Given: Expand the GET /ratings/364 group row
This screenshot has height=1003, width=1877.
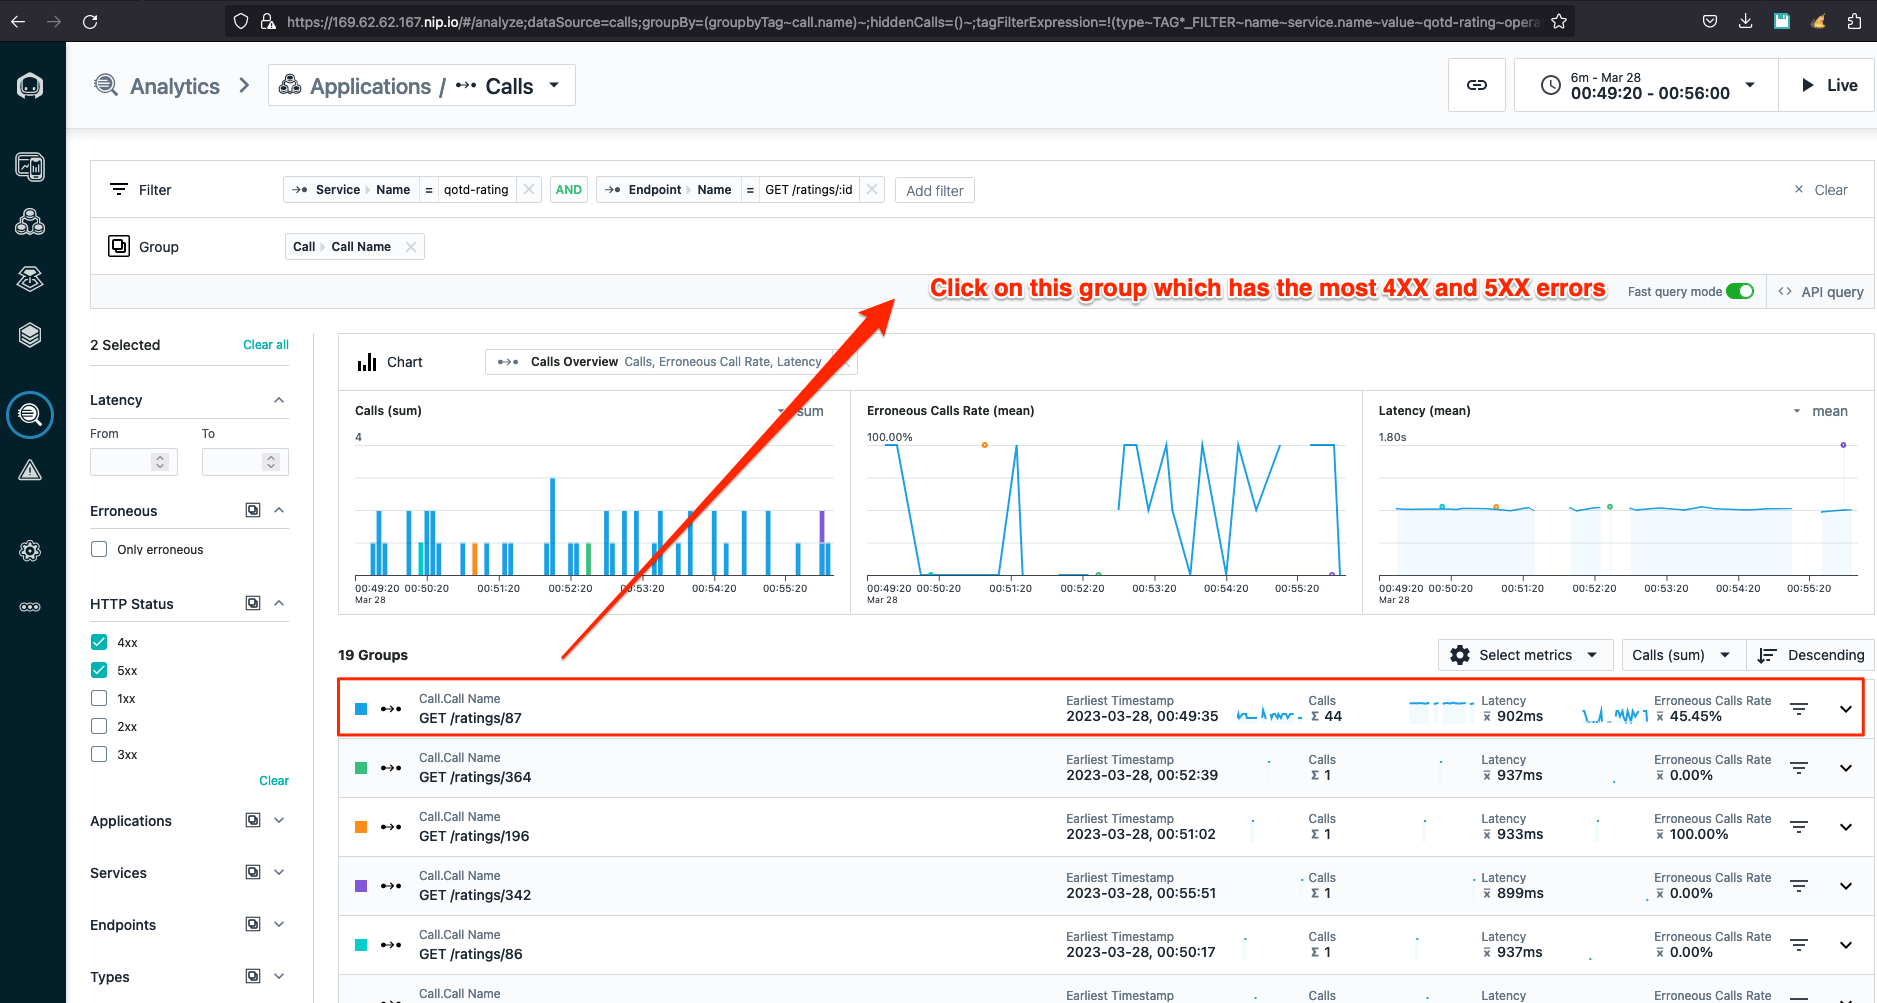Looking at the screenshot, I should [x=1846, y=768].
